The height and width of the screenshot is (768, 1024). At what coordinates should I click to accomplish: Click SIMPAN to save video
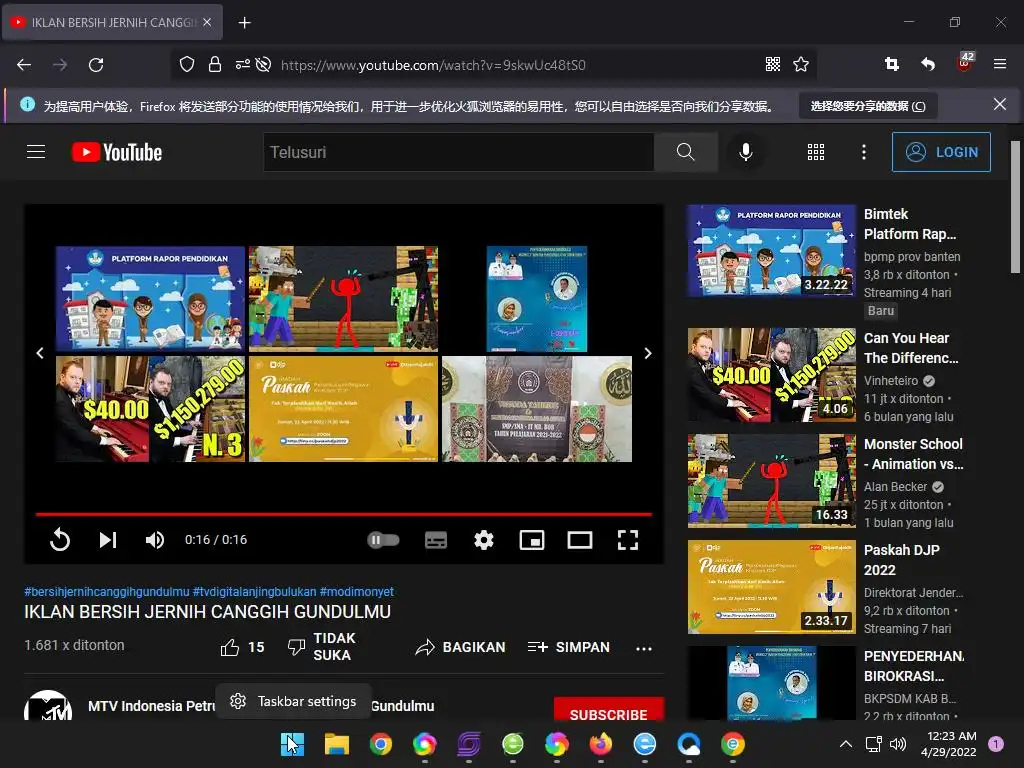click(x=569, y=647)
